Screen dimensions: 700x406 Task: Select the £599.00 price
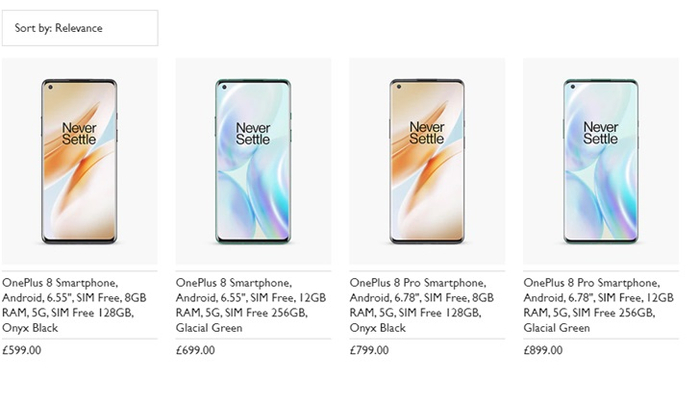[x=23, y=351]
